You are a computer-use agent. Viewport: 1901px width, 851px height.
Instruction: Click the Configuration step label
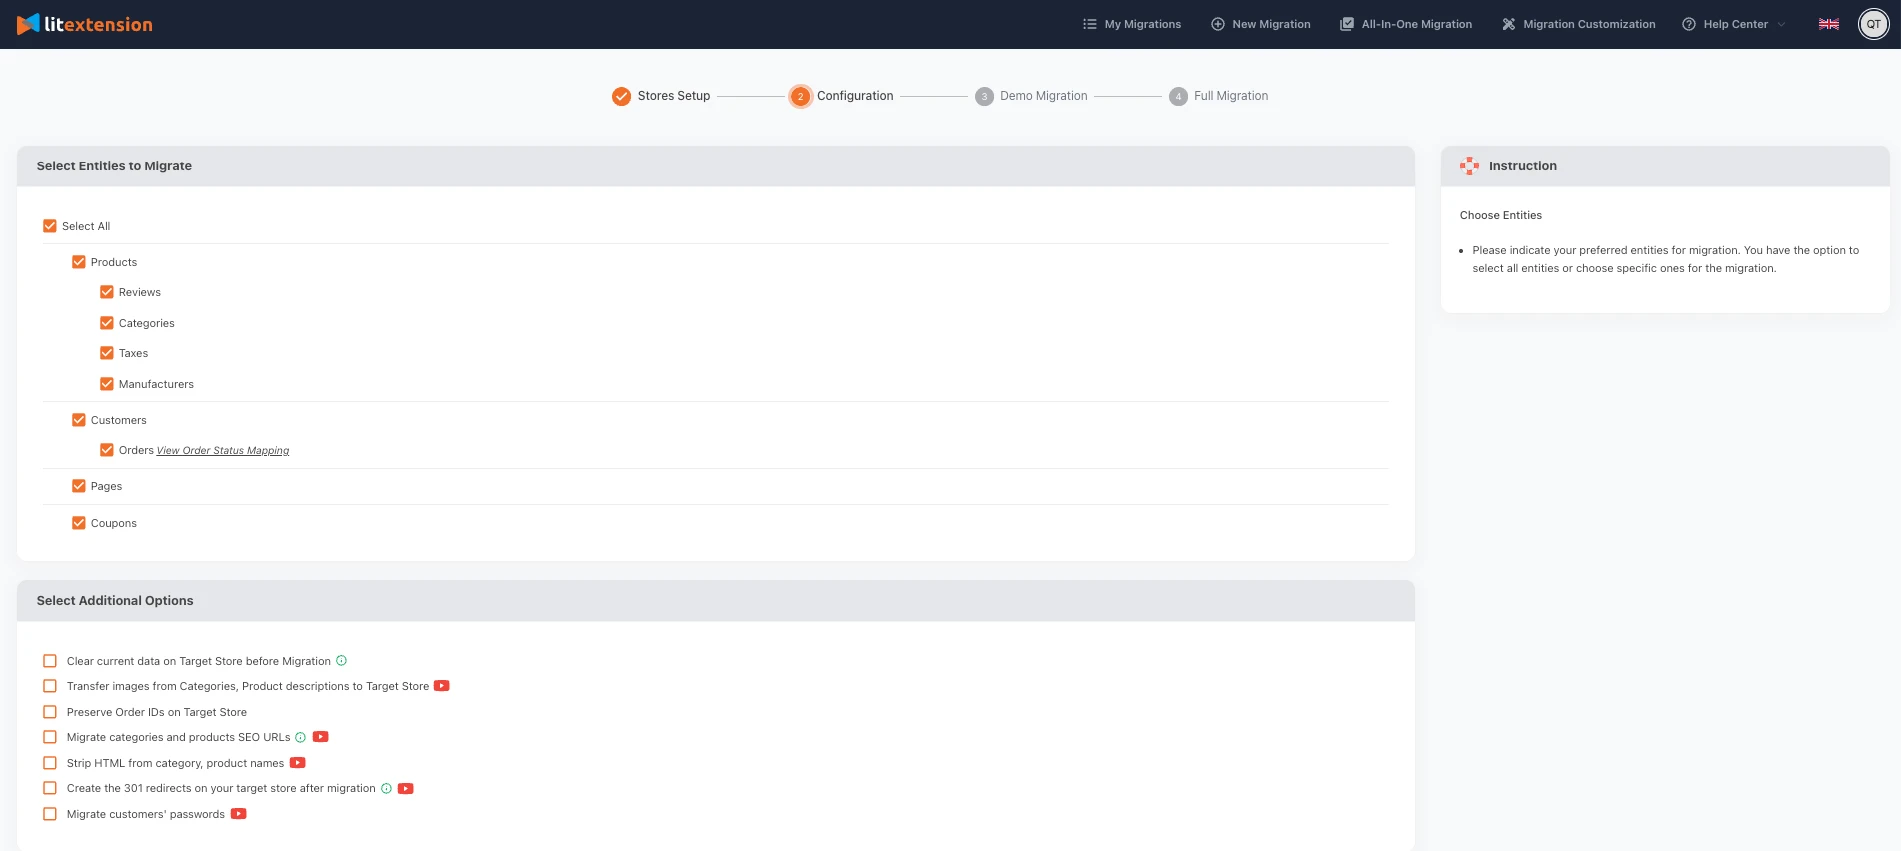click(855, 96)
